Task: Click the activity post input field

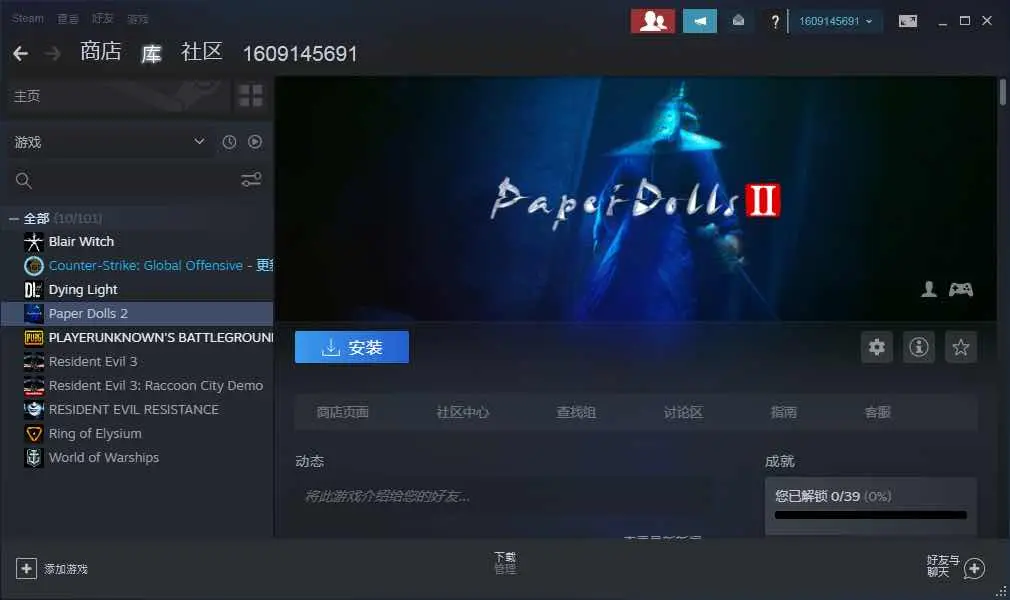Action: pos(504,496)
